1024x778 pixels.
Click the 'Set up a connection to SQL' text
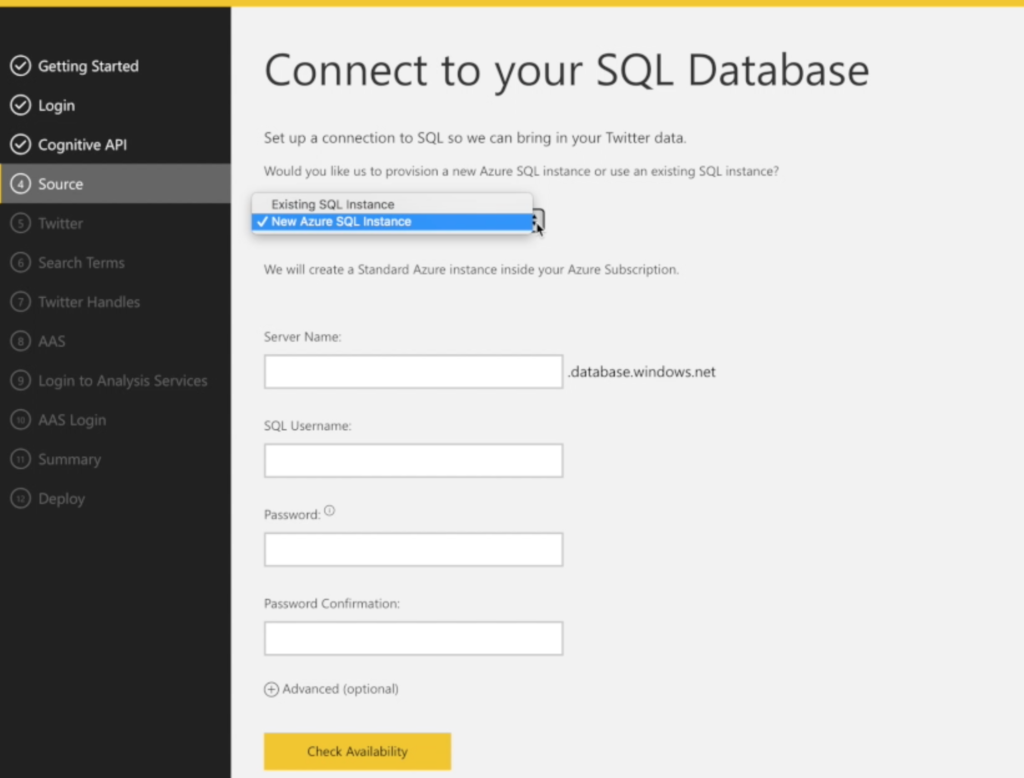[x=475, y=138]
